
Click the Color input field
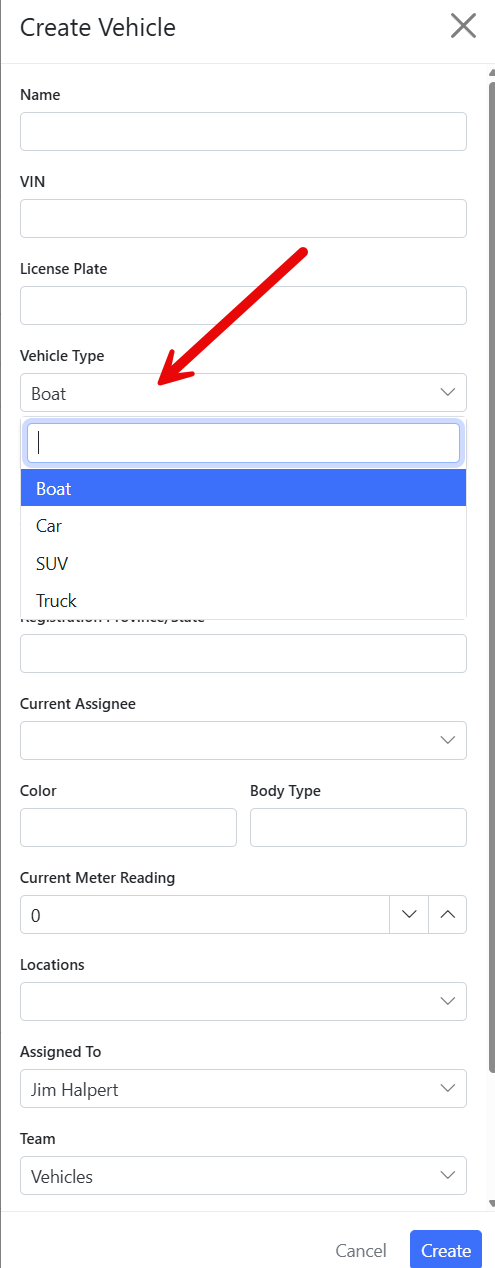click(x=128, y=827)
